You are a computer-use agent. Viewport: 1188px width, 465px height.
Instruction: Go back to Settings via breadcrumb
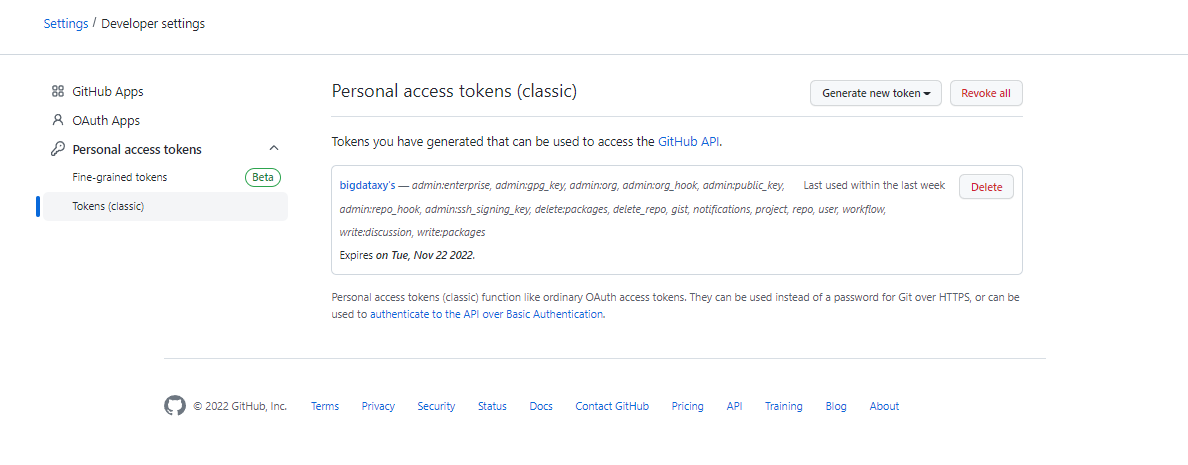tap(66, 23)
